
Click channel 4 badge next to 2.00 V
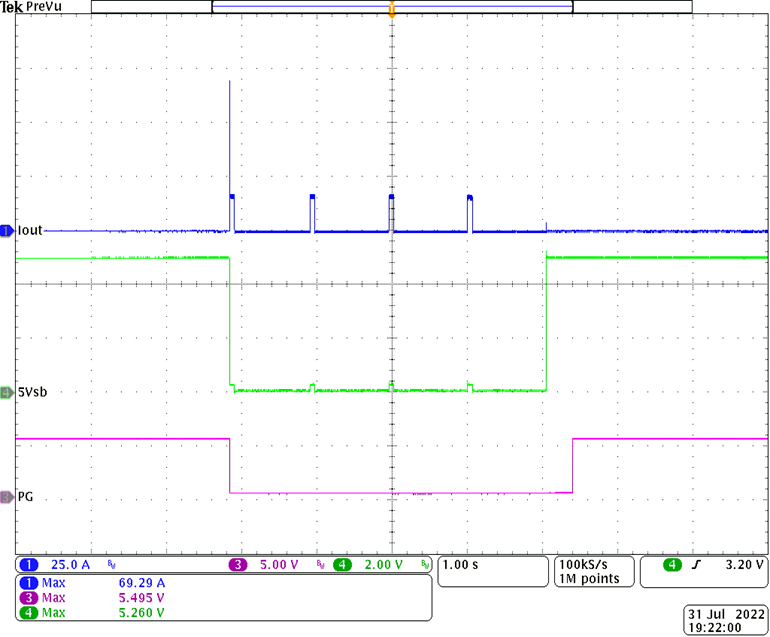(x=343, y=565)
